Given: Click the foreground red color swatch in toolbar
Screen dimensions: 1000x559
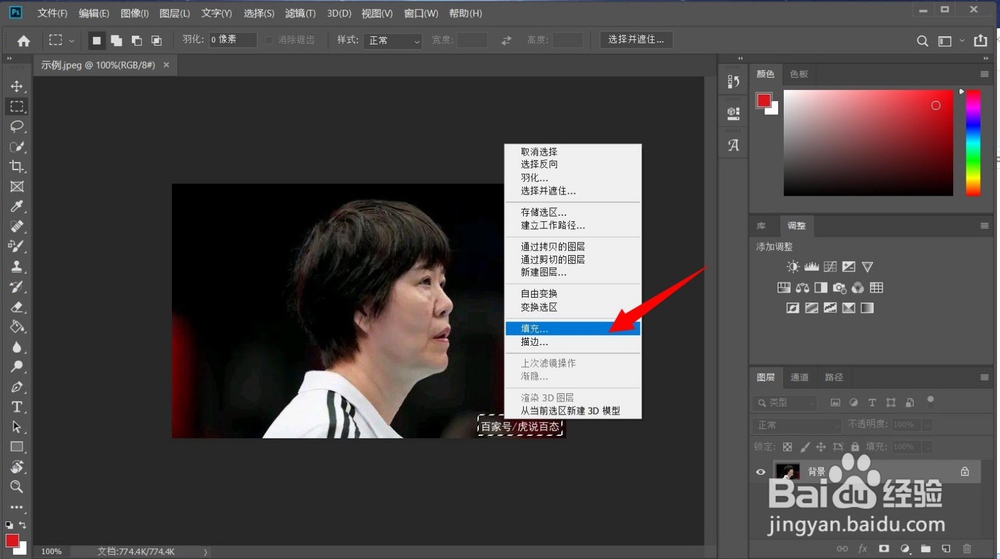Looking at the screenshot, I should pyautogui.click(x=11, y=541).
